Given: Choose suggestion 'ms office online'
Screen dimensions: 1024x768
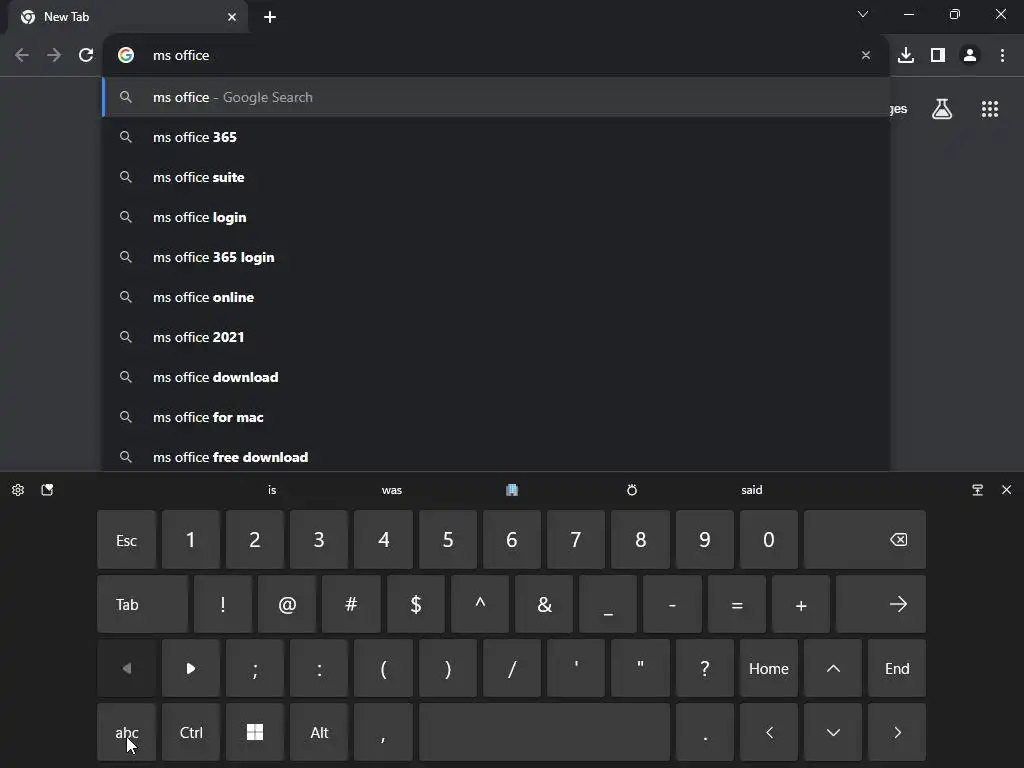Looking at the screenshot, I should [496, 297].
